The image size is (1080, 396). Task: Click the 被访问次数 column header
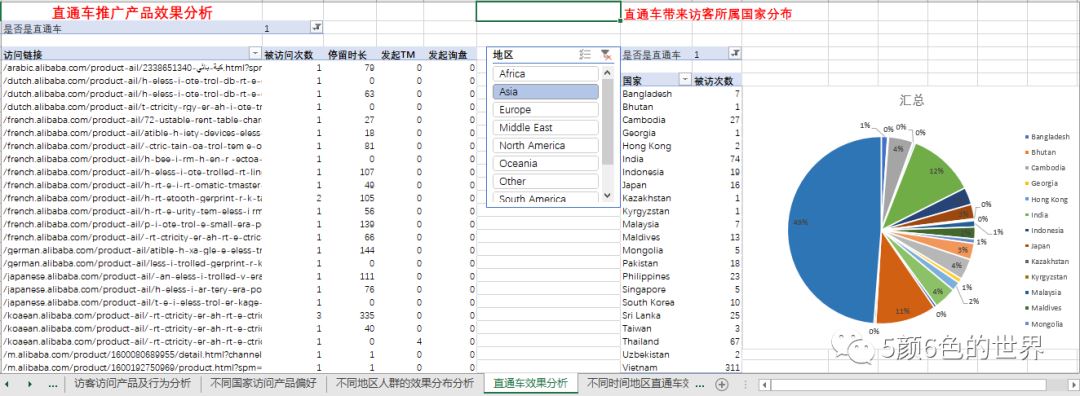coord(289,54)
